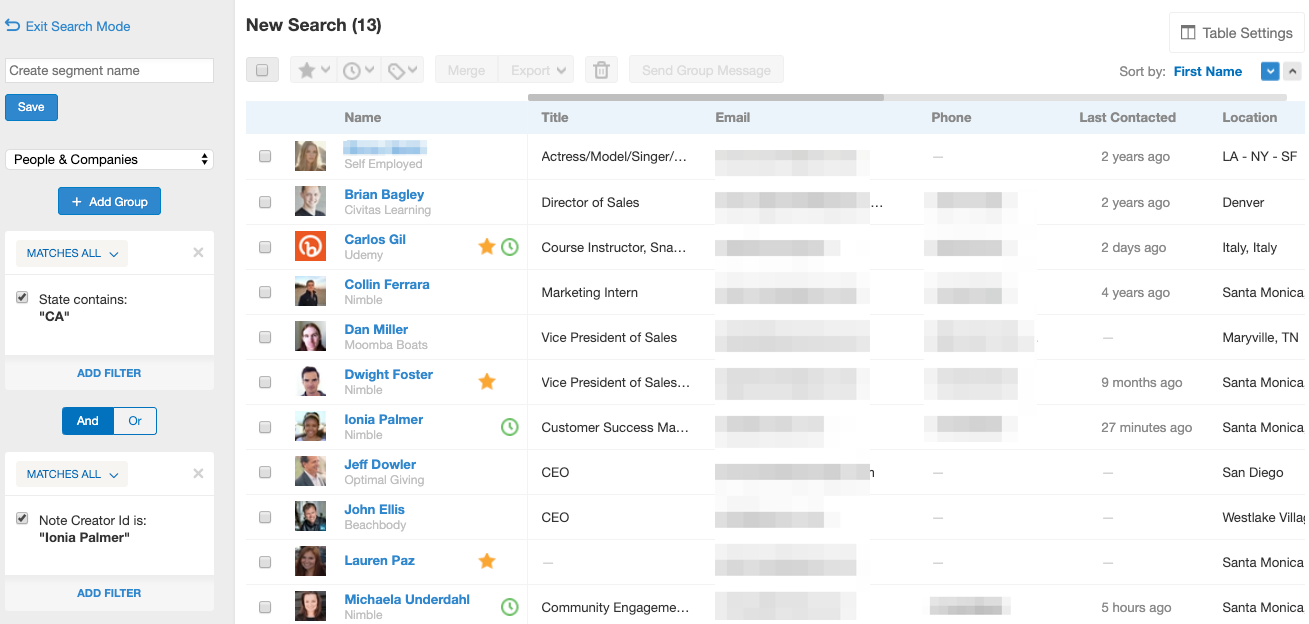Open the People & Companies dropdown

[x=109, y=159]
